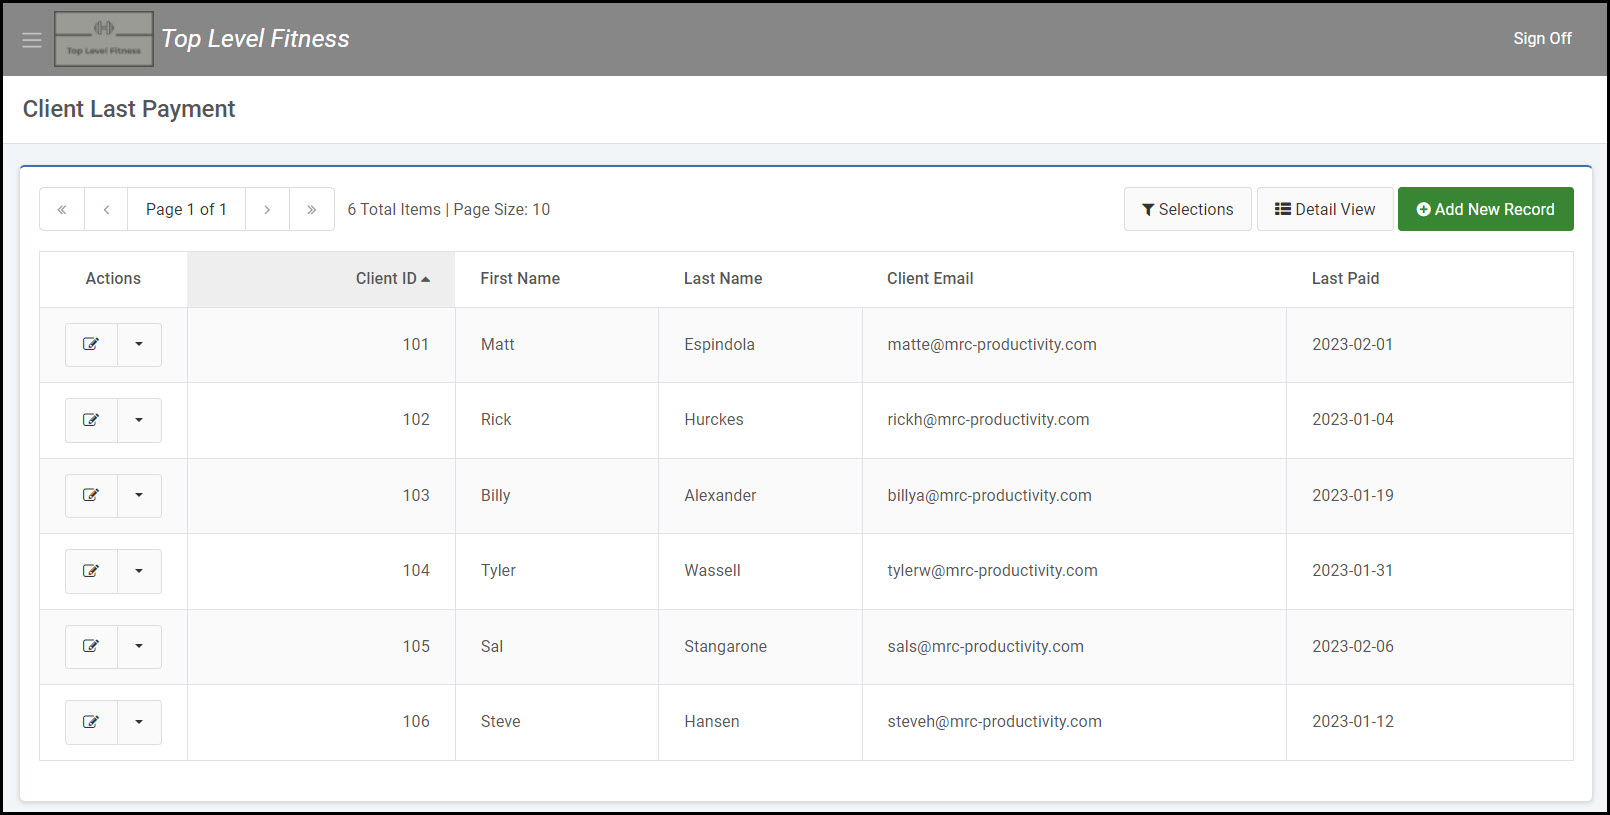1610x815 pixels.
Task: Go to previous page arrow
Action: tap(106, 209)
